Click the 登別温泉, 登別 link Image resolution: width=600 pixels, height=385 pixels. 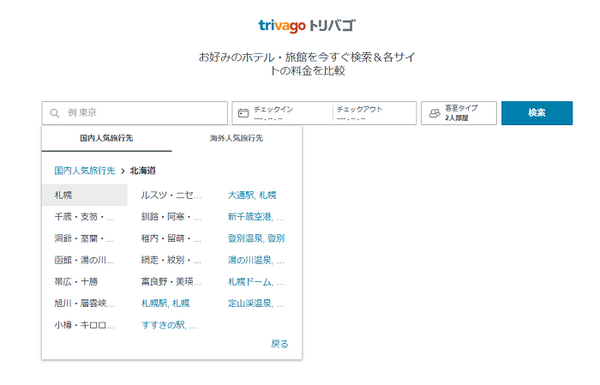click(x=256, y=239)
